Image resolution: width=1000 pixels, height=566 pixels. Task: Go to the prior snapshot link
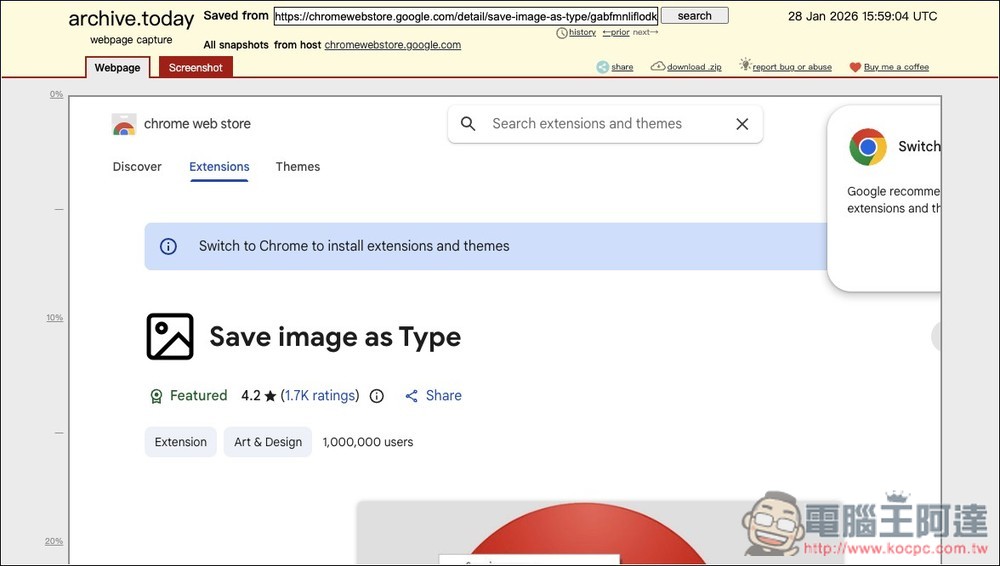click(616, 33)
